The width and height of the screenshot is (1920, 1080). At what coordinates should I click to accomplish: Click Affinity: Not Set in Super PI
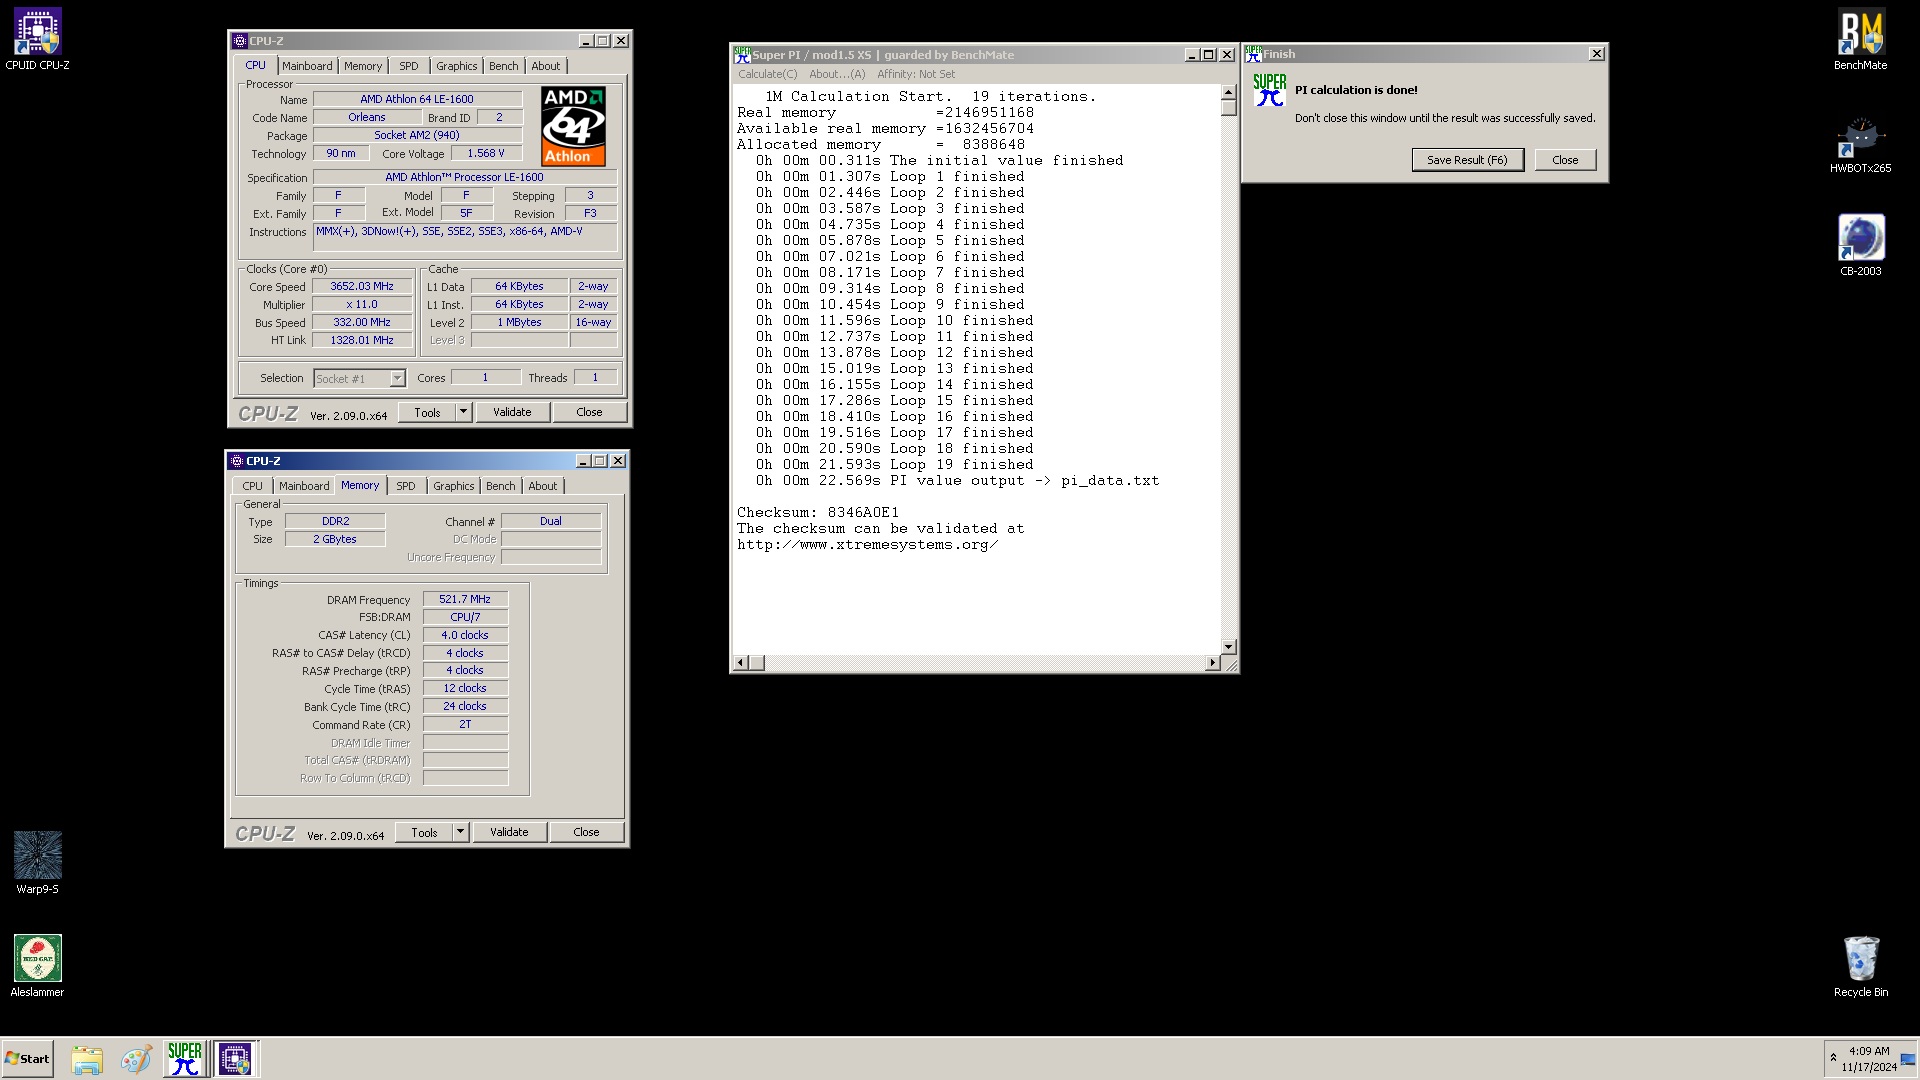tap(916, 74)
